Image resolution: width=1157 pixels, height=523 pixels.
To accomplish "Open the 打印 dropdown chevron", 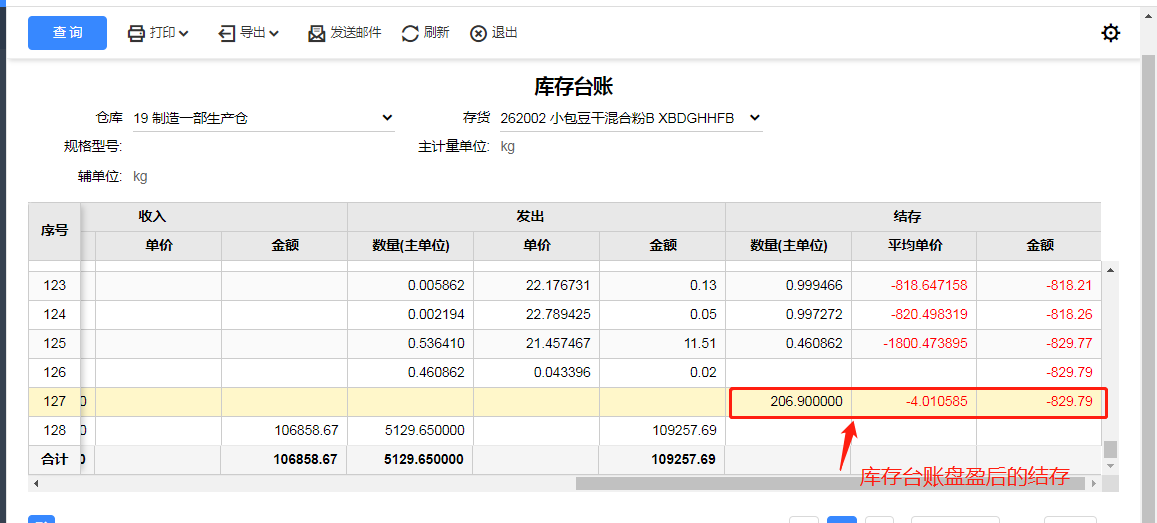I will click(184, 33).
